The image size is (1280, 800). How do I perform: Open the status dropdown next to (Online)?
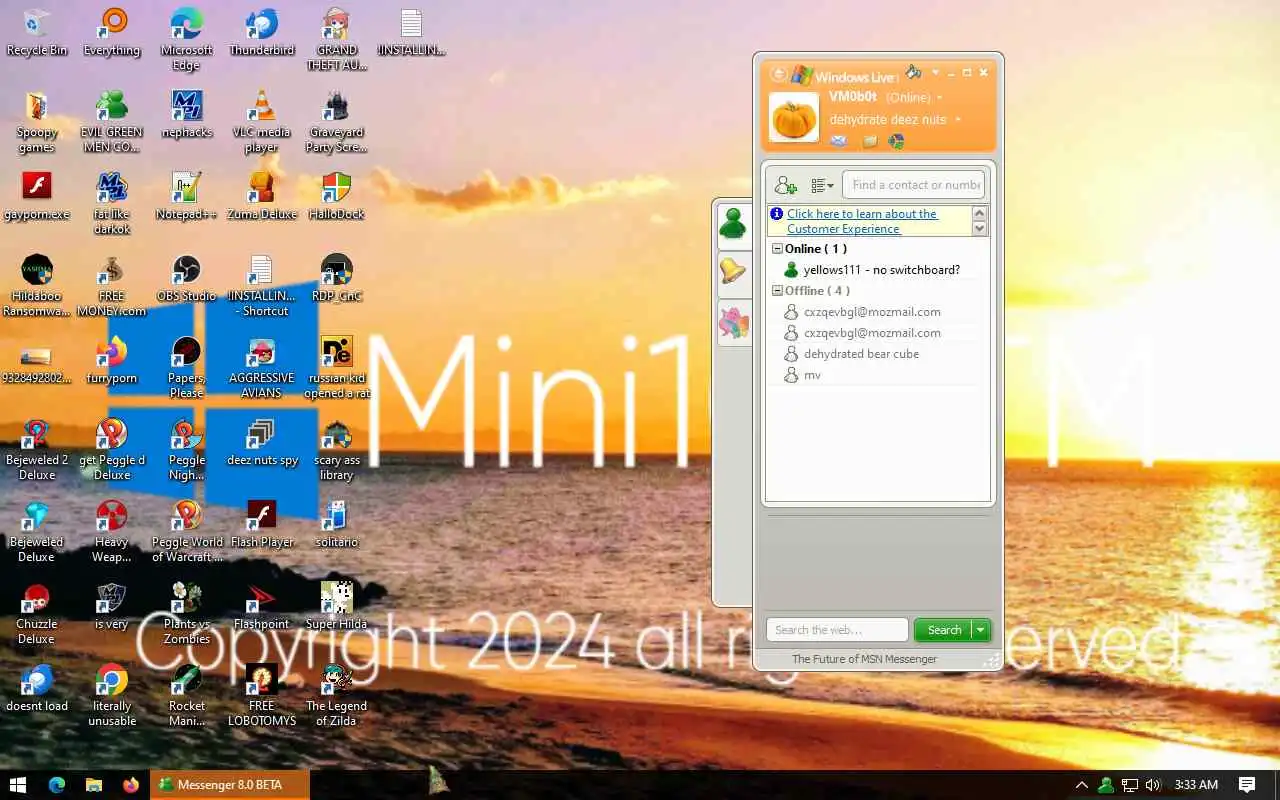939,98
